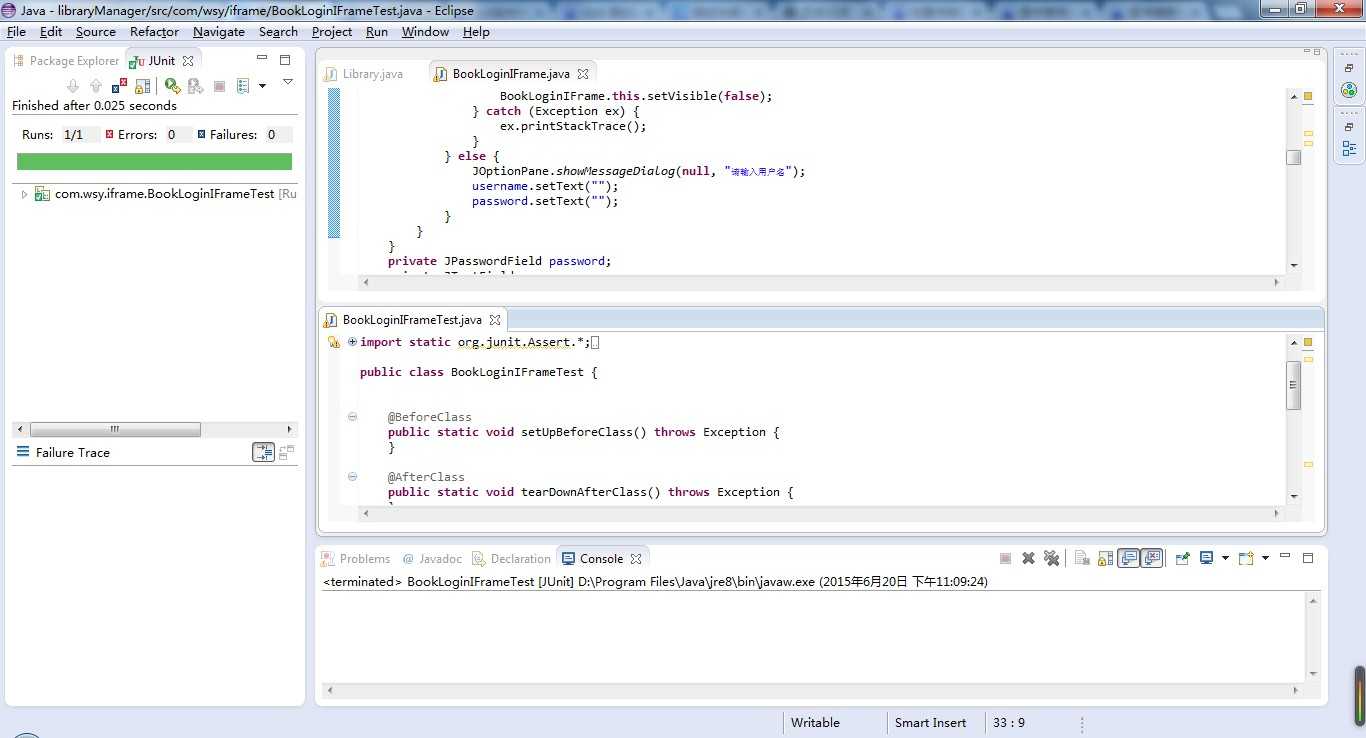The width and height of the screenshot is (1366, 738).
Task: Click the upper editor vertical scrollbar thumb
Action: tap(1293, 157)
